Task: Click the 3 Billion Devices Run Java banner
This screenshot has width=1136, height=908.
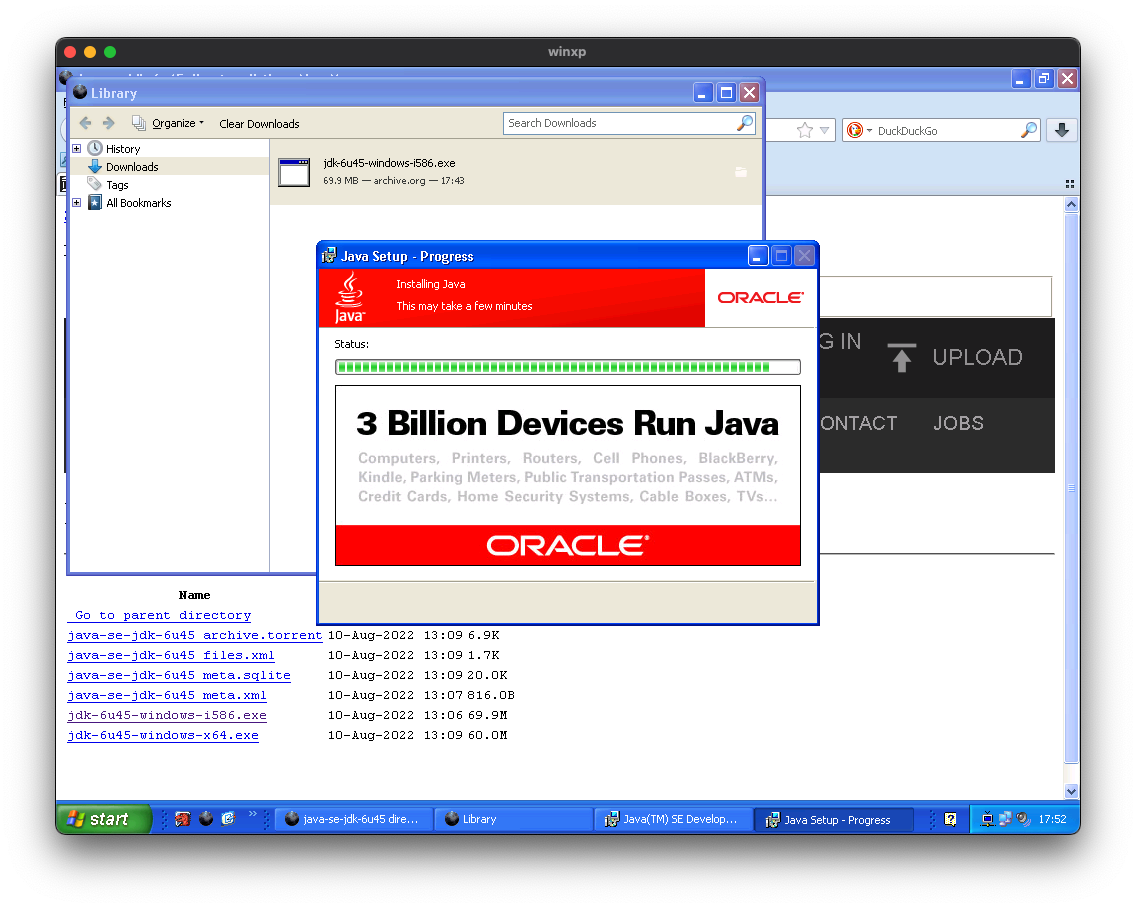Action: 568,475
